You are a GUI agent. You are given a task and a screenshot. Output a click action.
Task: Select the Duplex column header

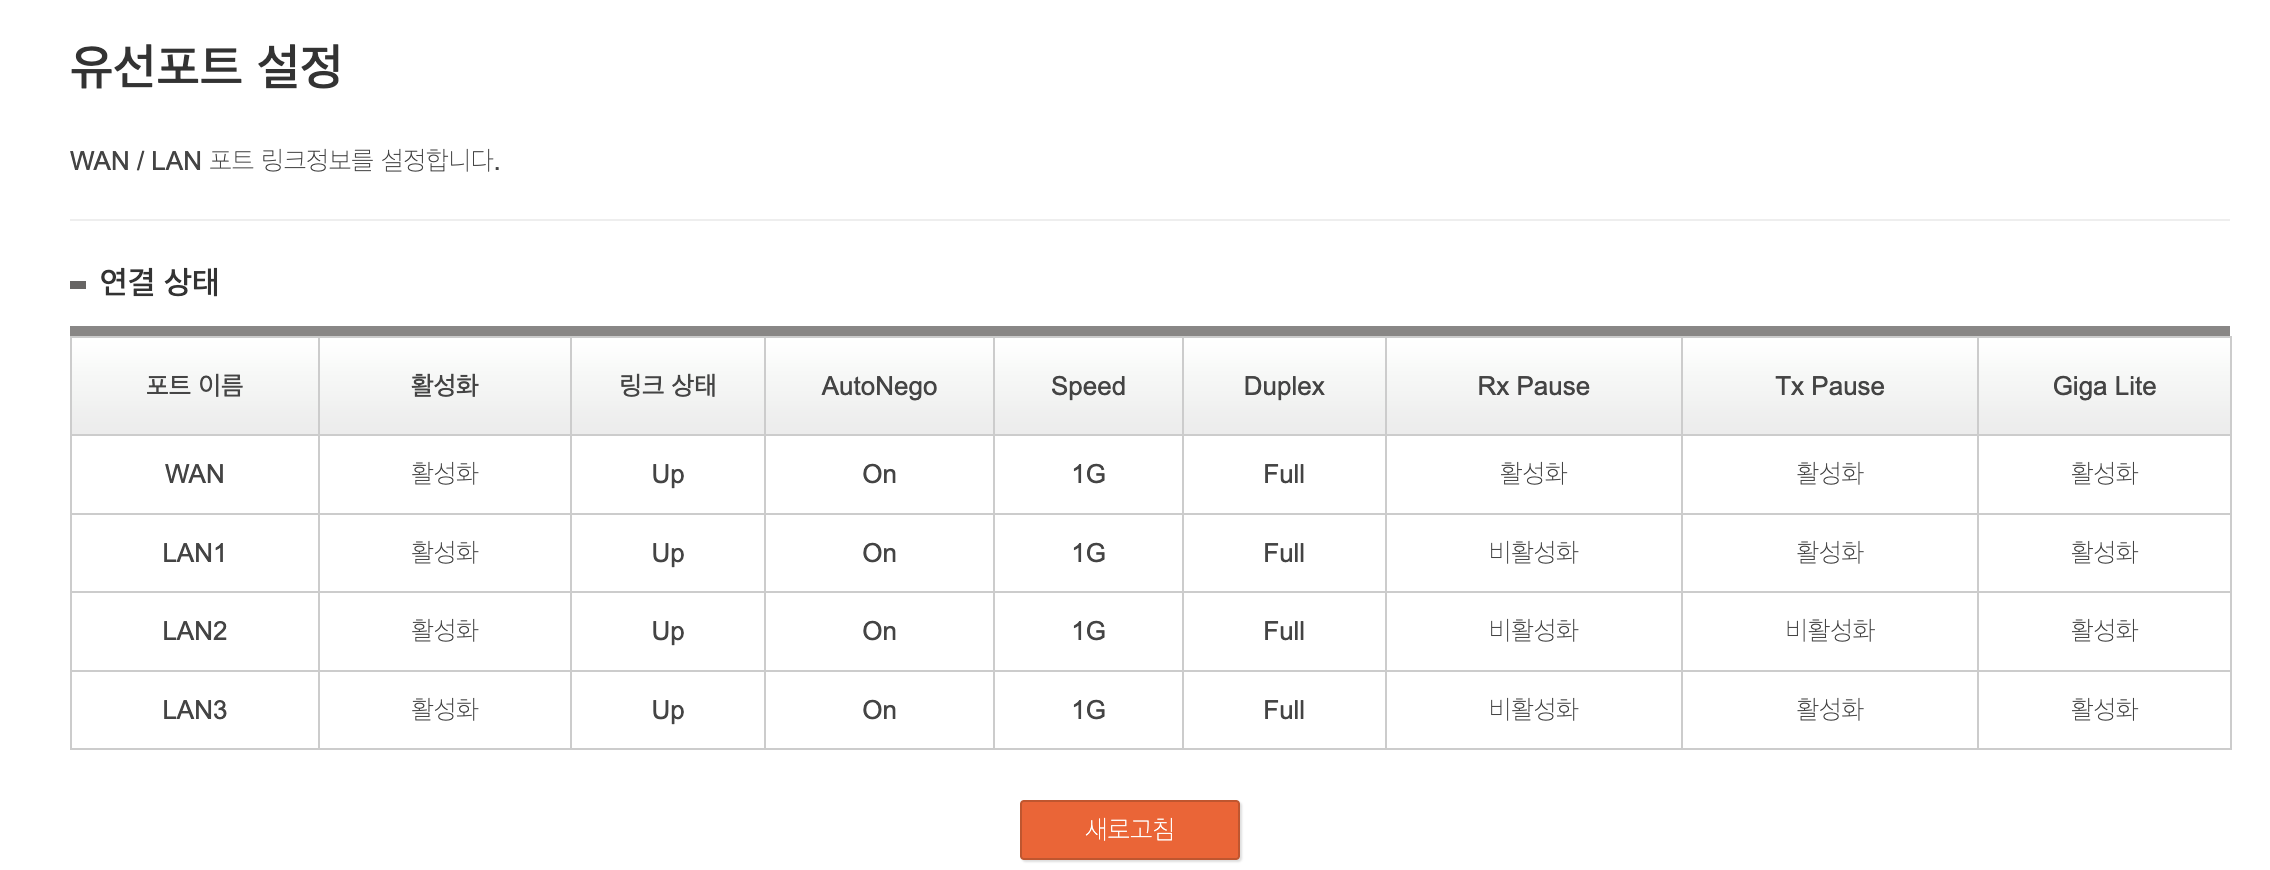click(1284, 386)
